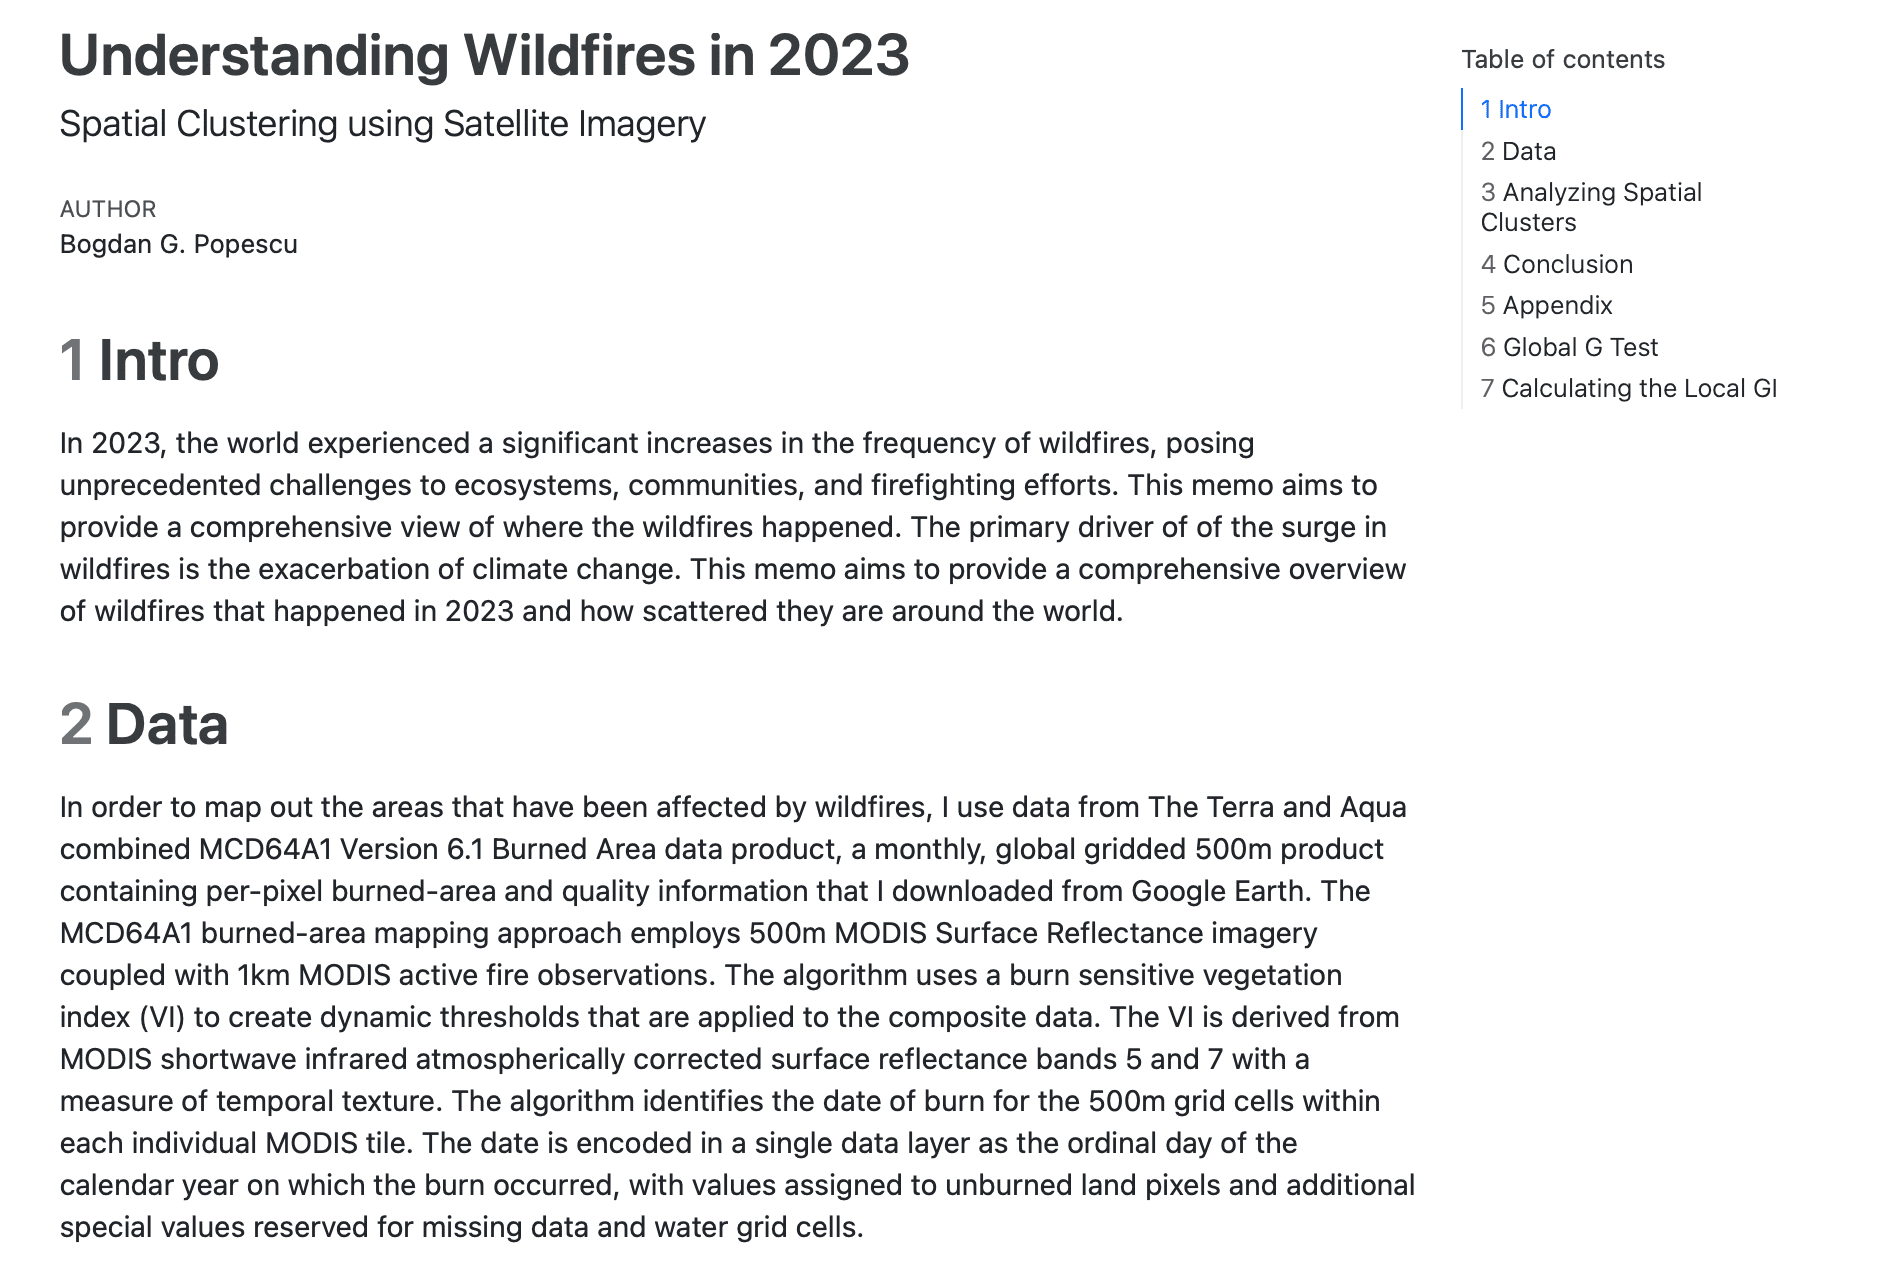Viewport: 1884px width, 1286px height.
Task: Click the MODIS Surface Reflectance imagery text
Action: (x=1076, y=933)
